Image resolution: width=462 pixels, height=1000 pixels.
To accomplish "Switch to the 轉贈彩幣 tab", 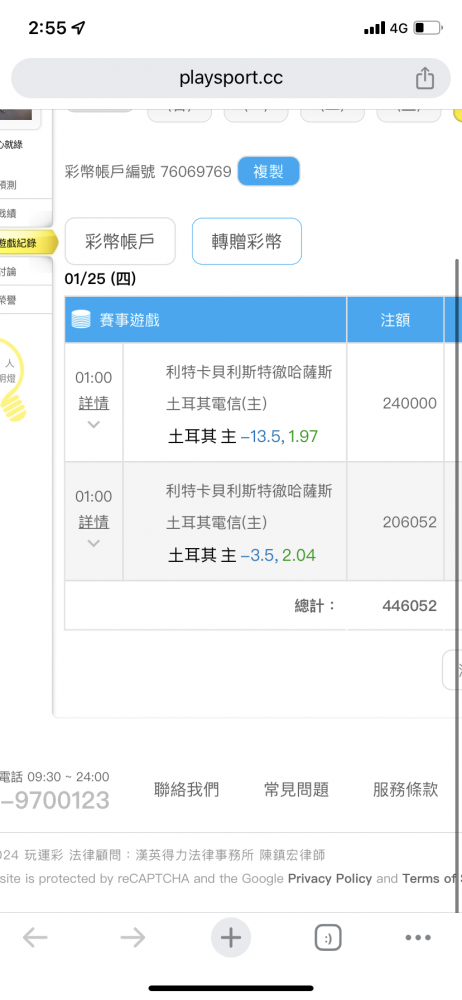I will 246,241.
